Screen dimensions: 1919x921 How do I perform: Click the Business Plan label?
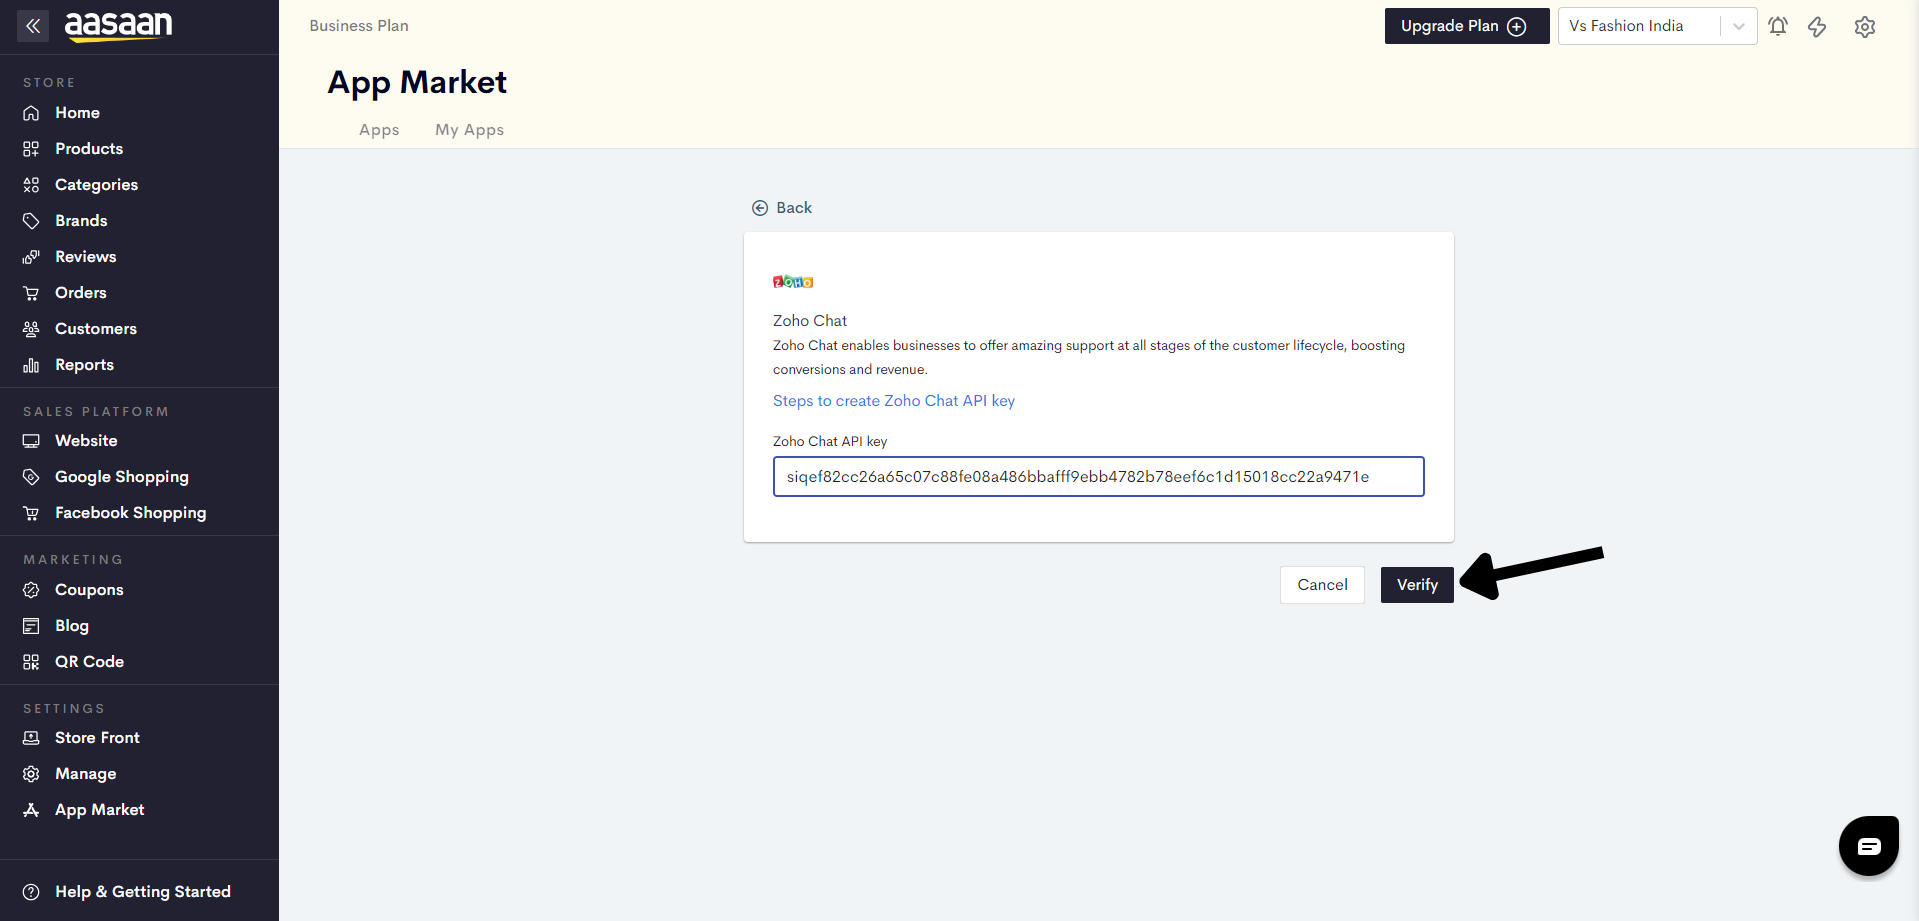point(359,26)
